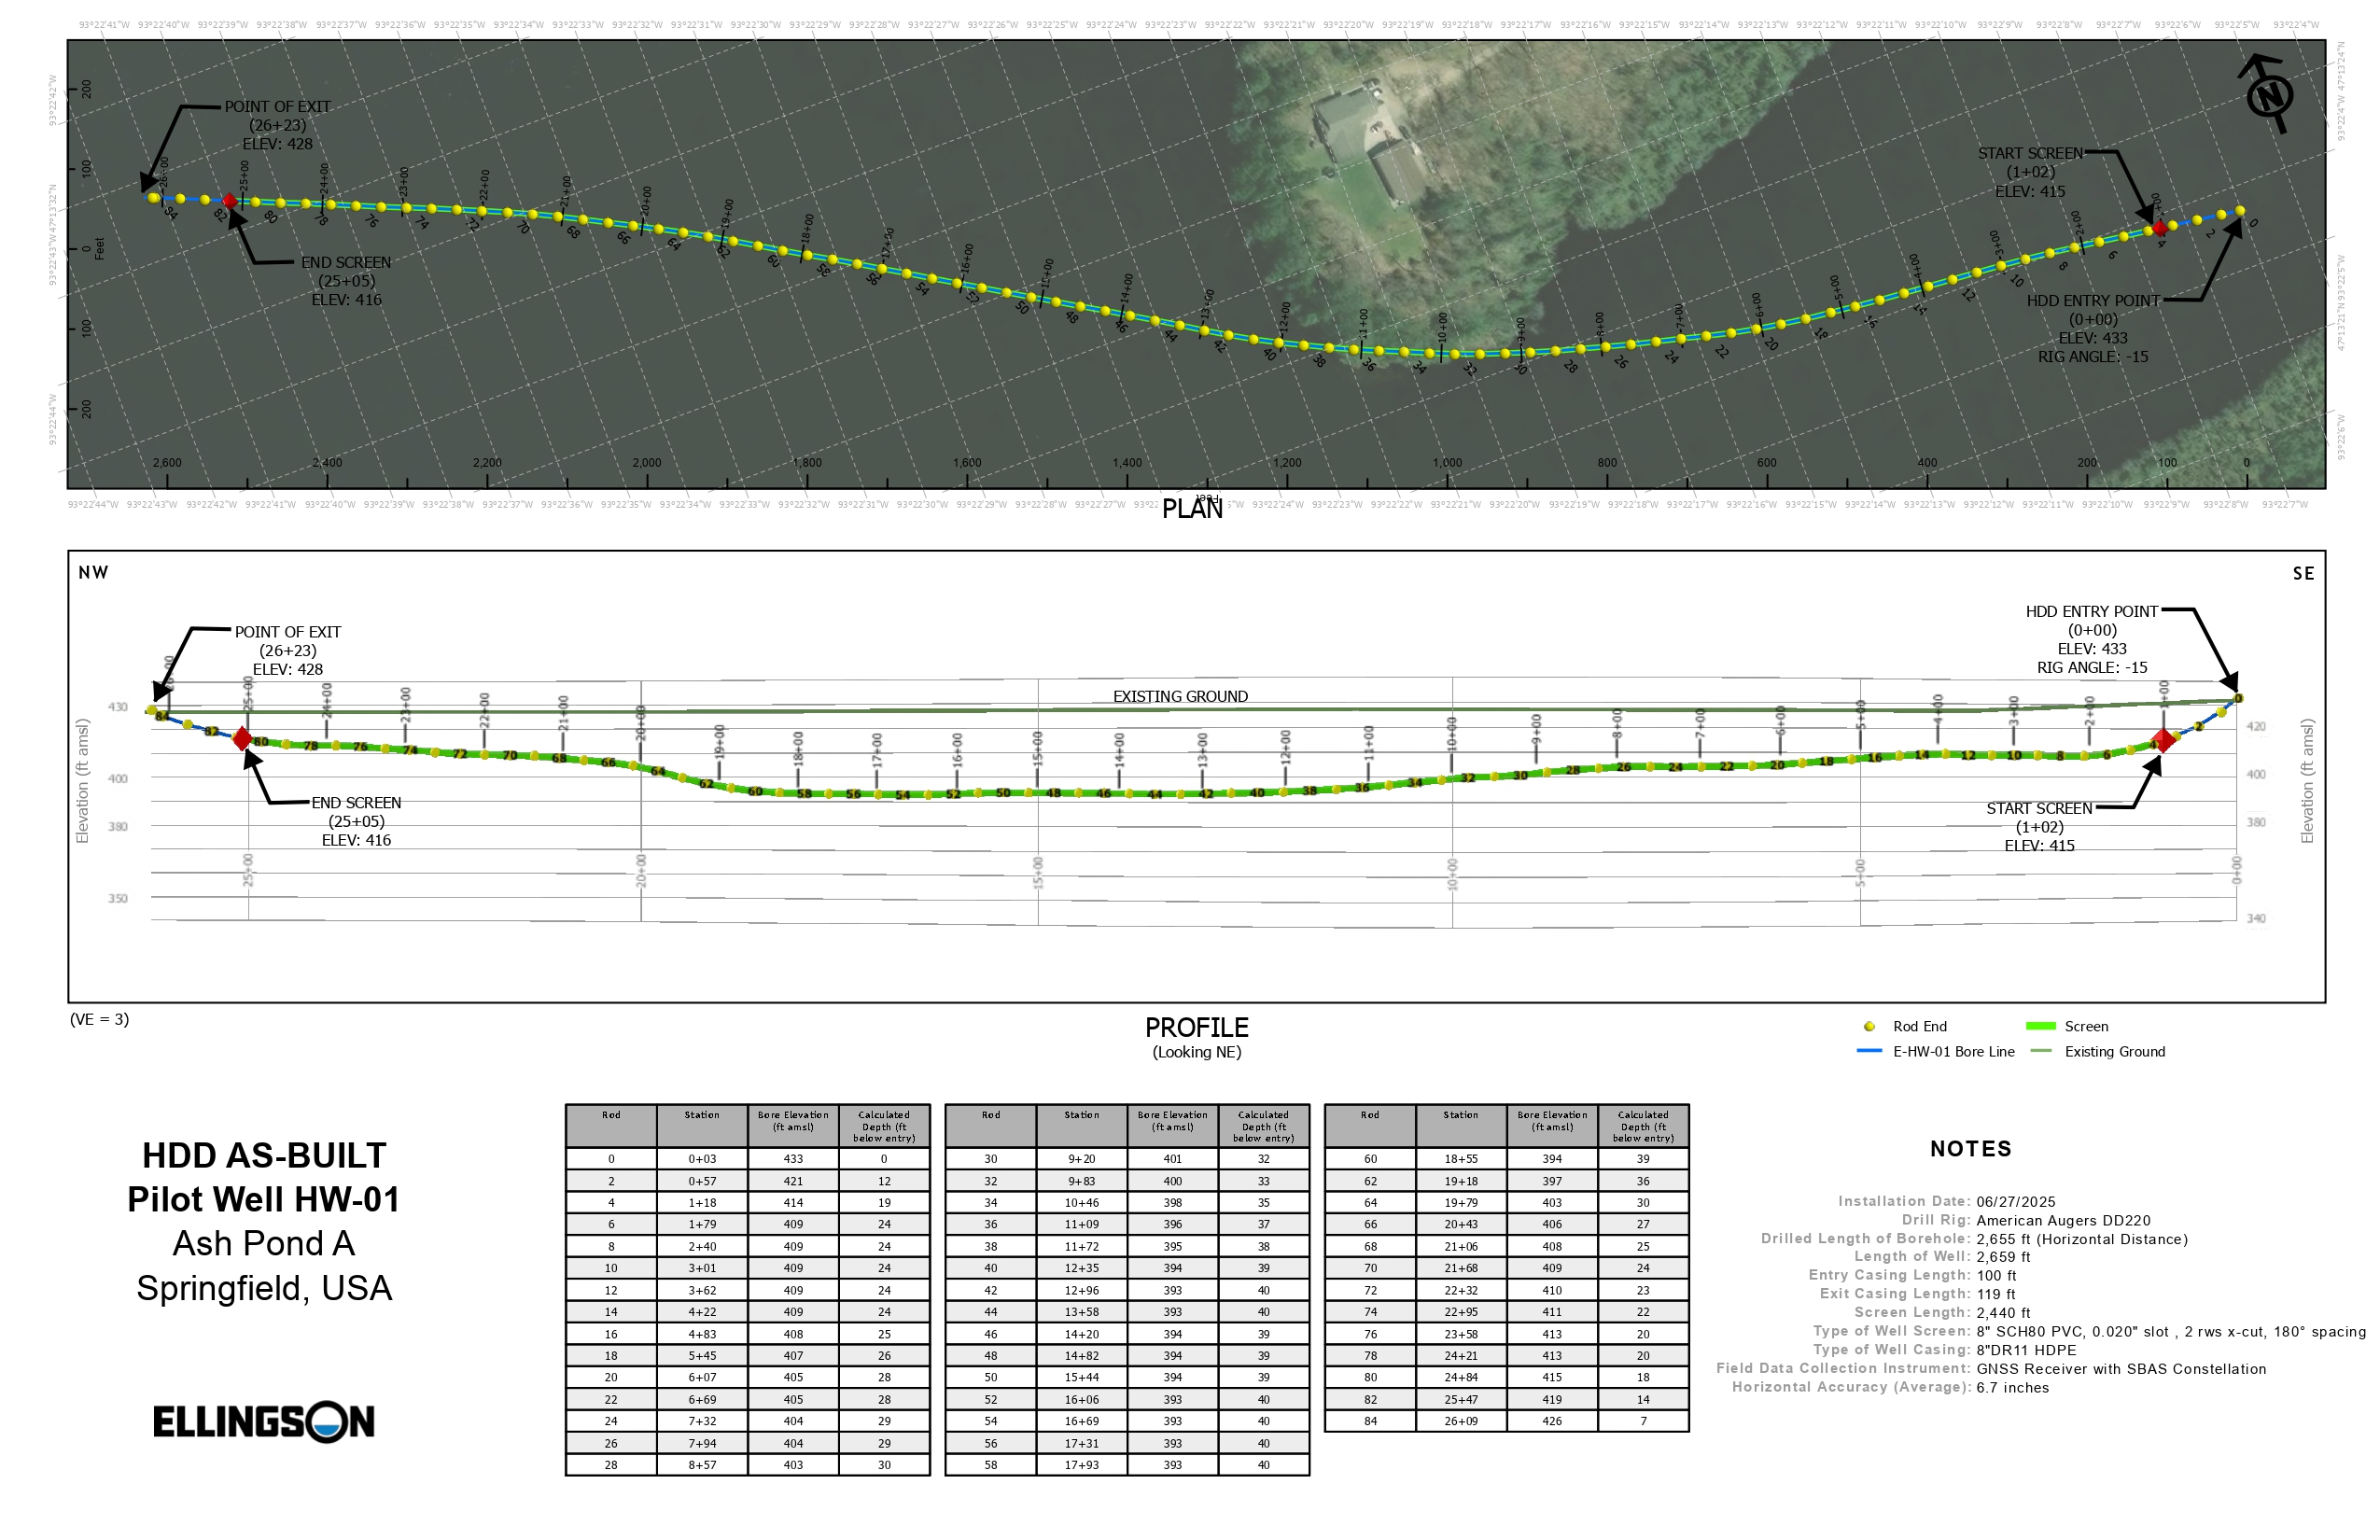Click the yellow Rod End legend dot
Screen dimensions: 2380x1540
(1869, 1026)
